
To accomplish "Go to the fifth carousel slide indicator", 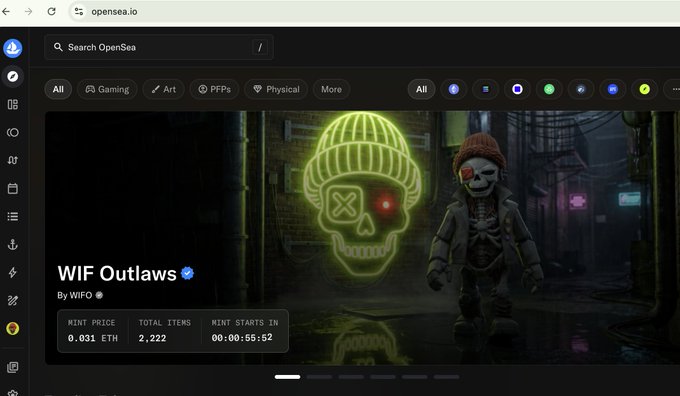I will (415, 377).
